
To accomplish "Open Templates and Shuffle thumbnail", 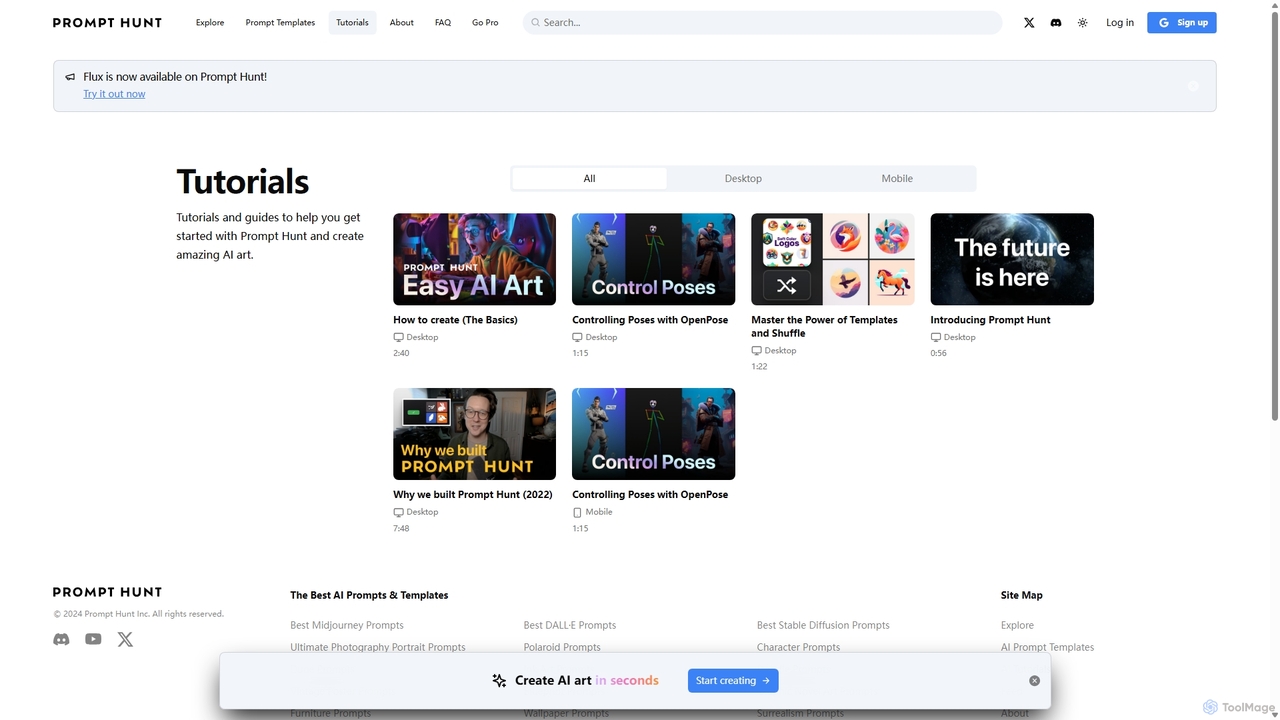I will point(833,259).
